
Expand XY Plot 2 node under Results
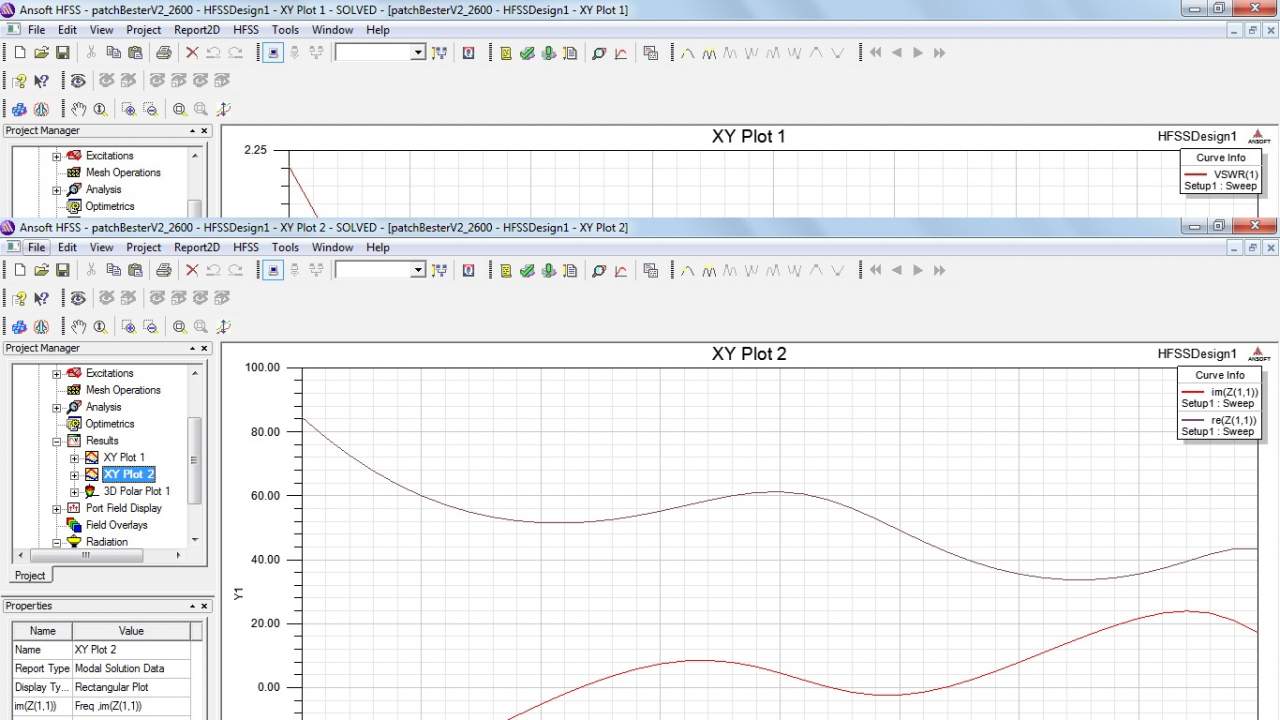coord(75,475)
